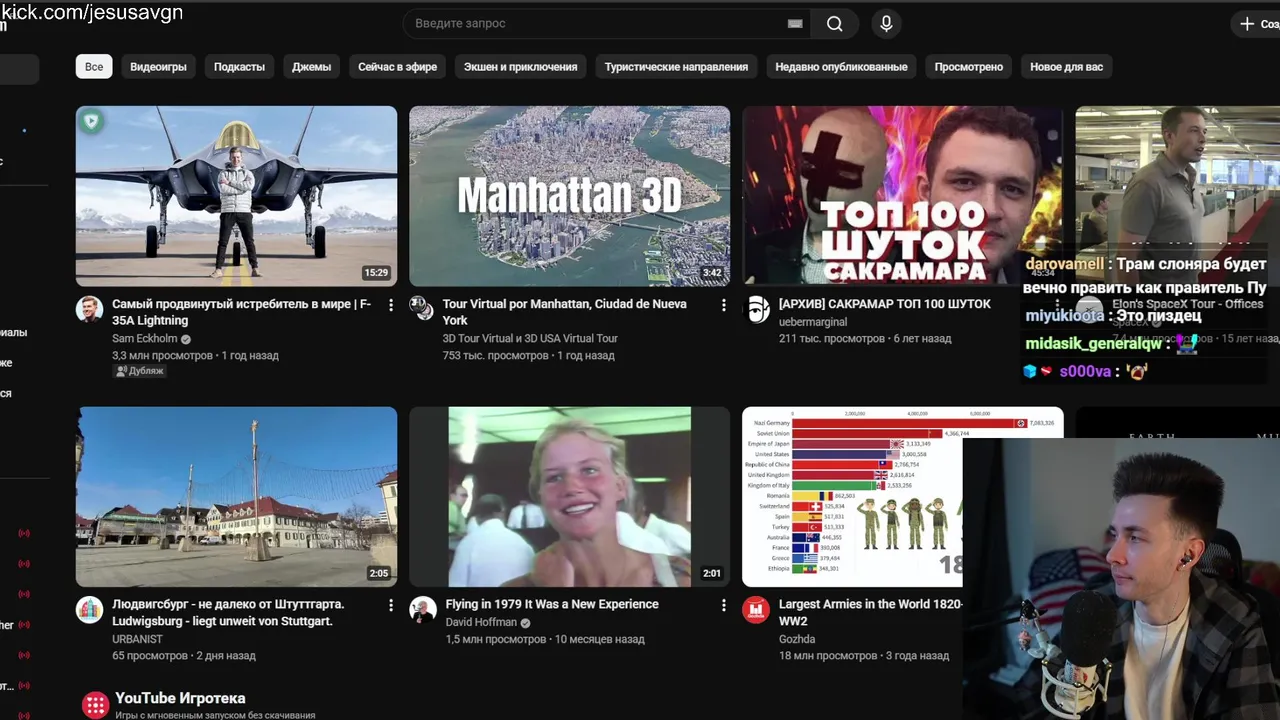Click 3D Tour Virtual и 3D USA channel name

click(x=530, y=339)
